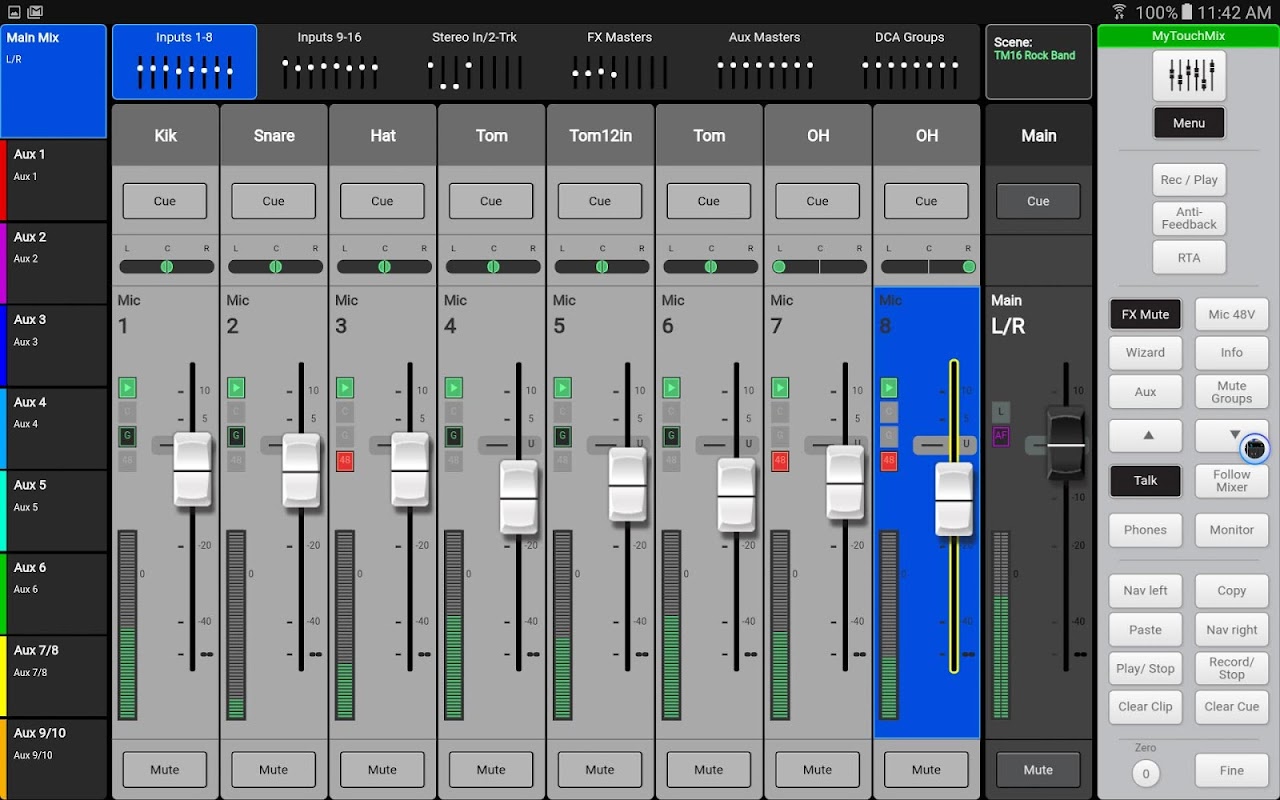This screenshot has height=800, width=1280.
Task: Open the Menu button
Action: point(1189,123)
